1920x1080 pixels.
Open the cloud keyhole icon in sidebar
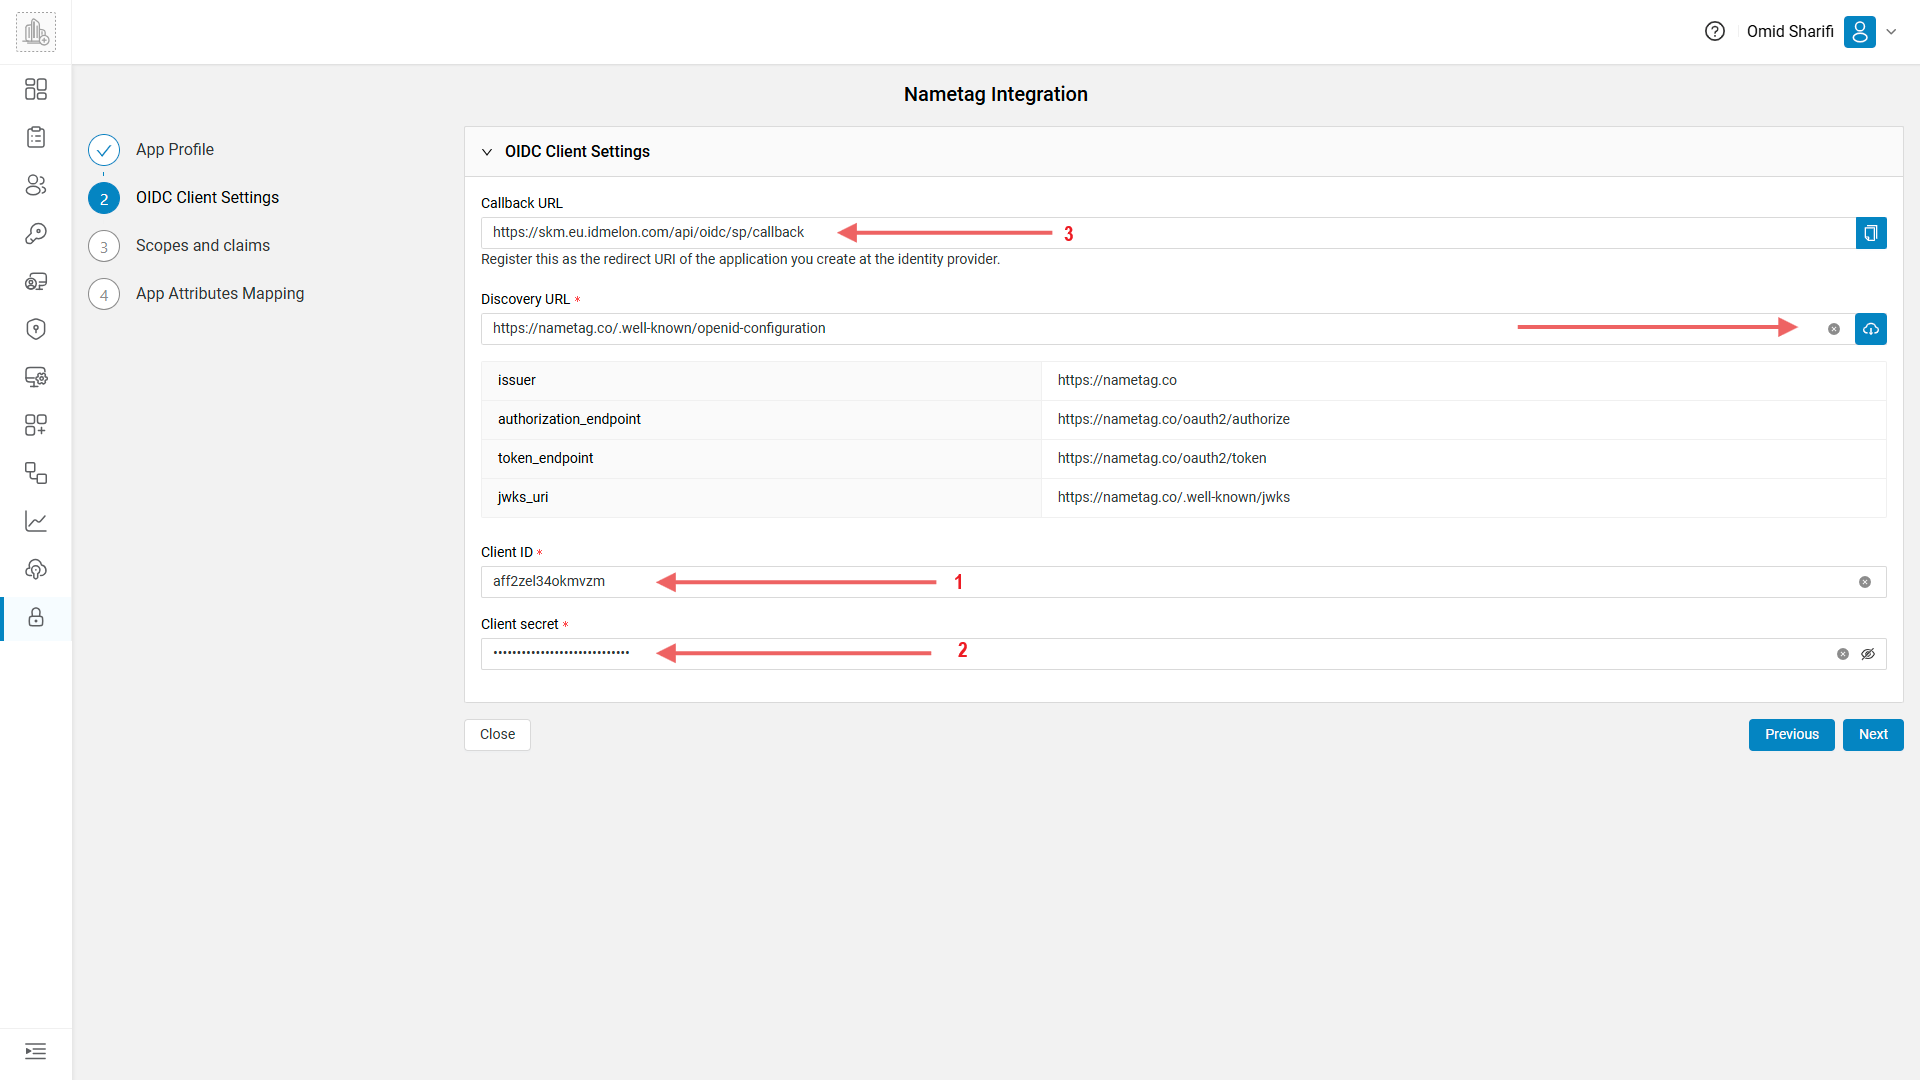tap(36, 570)
